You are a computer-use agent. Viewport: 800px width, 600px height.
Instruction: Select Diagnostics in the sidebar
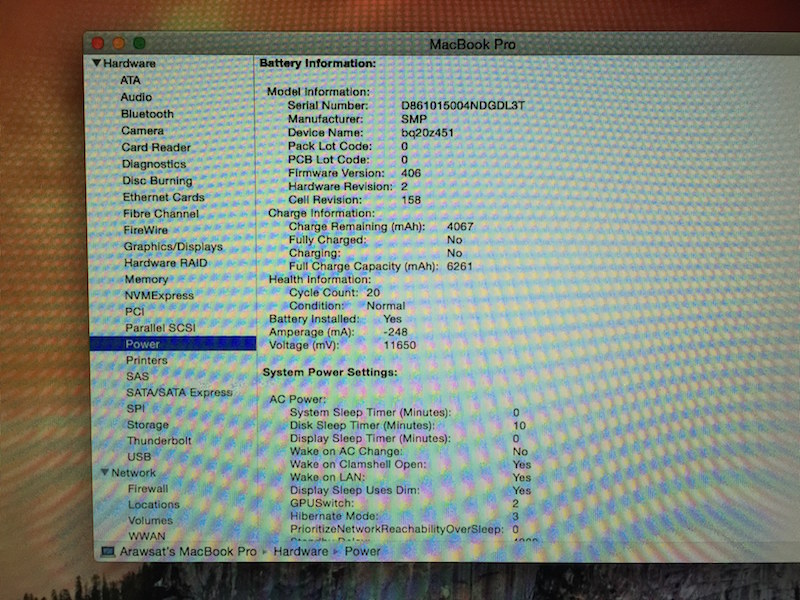coord(154,164)
